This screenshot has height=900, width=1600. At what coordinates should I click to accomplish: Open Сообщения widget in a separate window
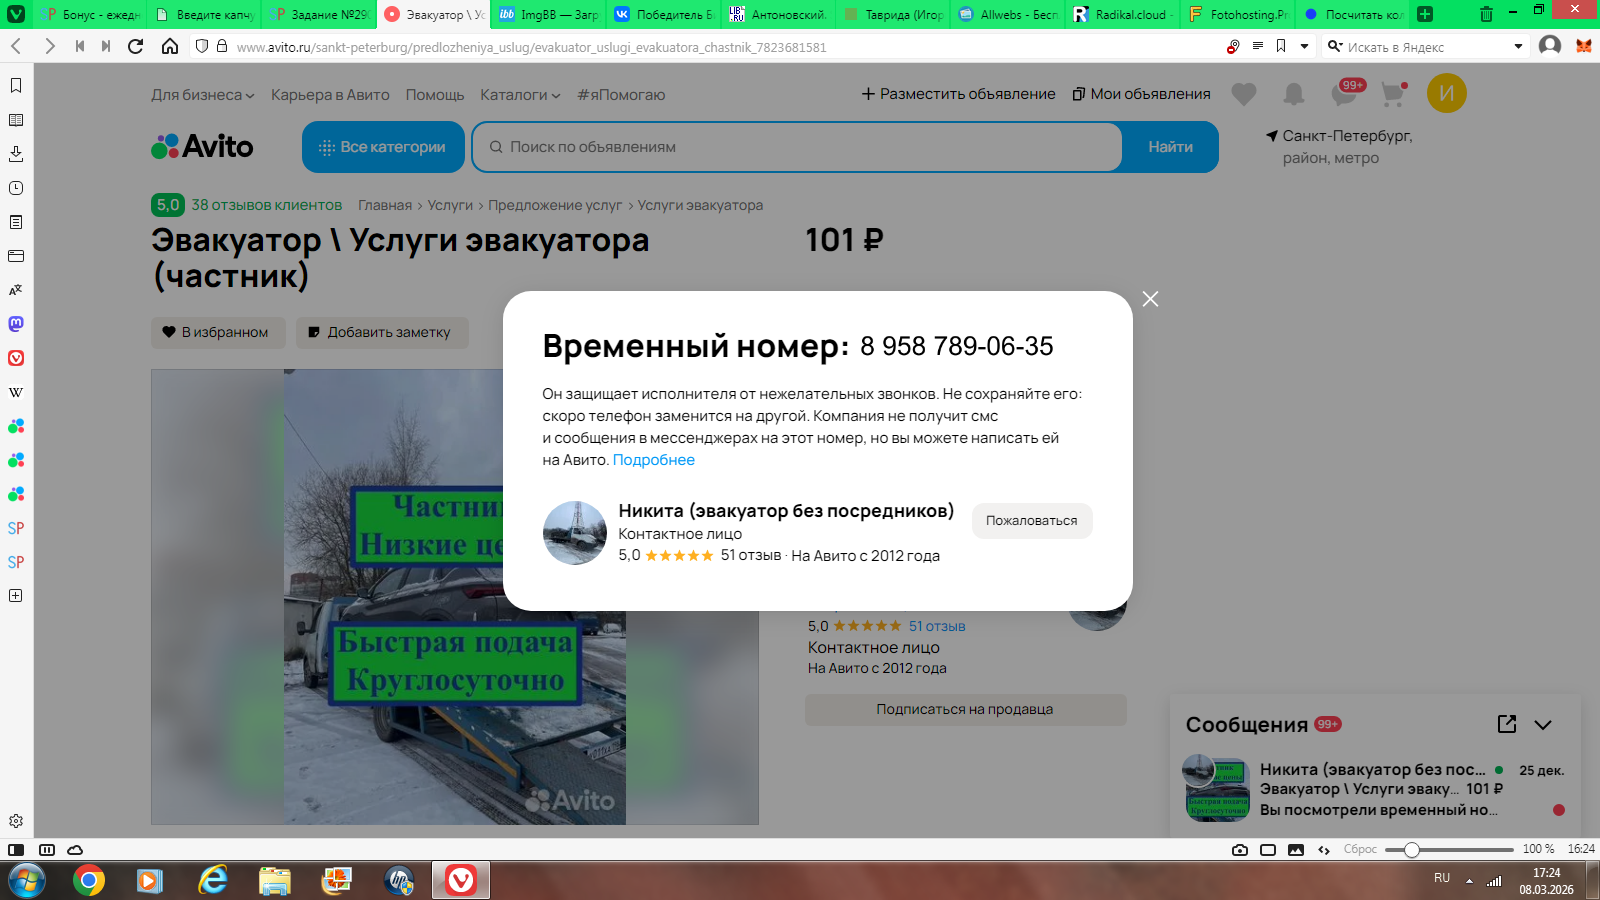click(x=1507, y=724)
